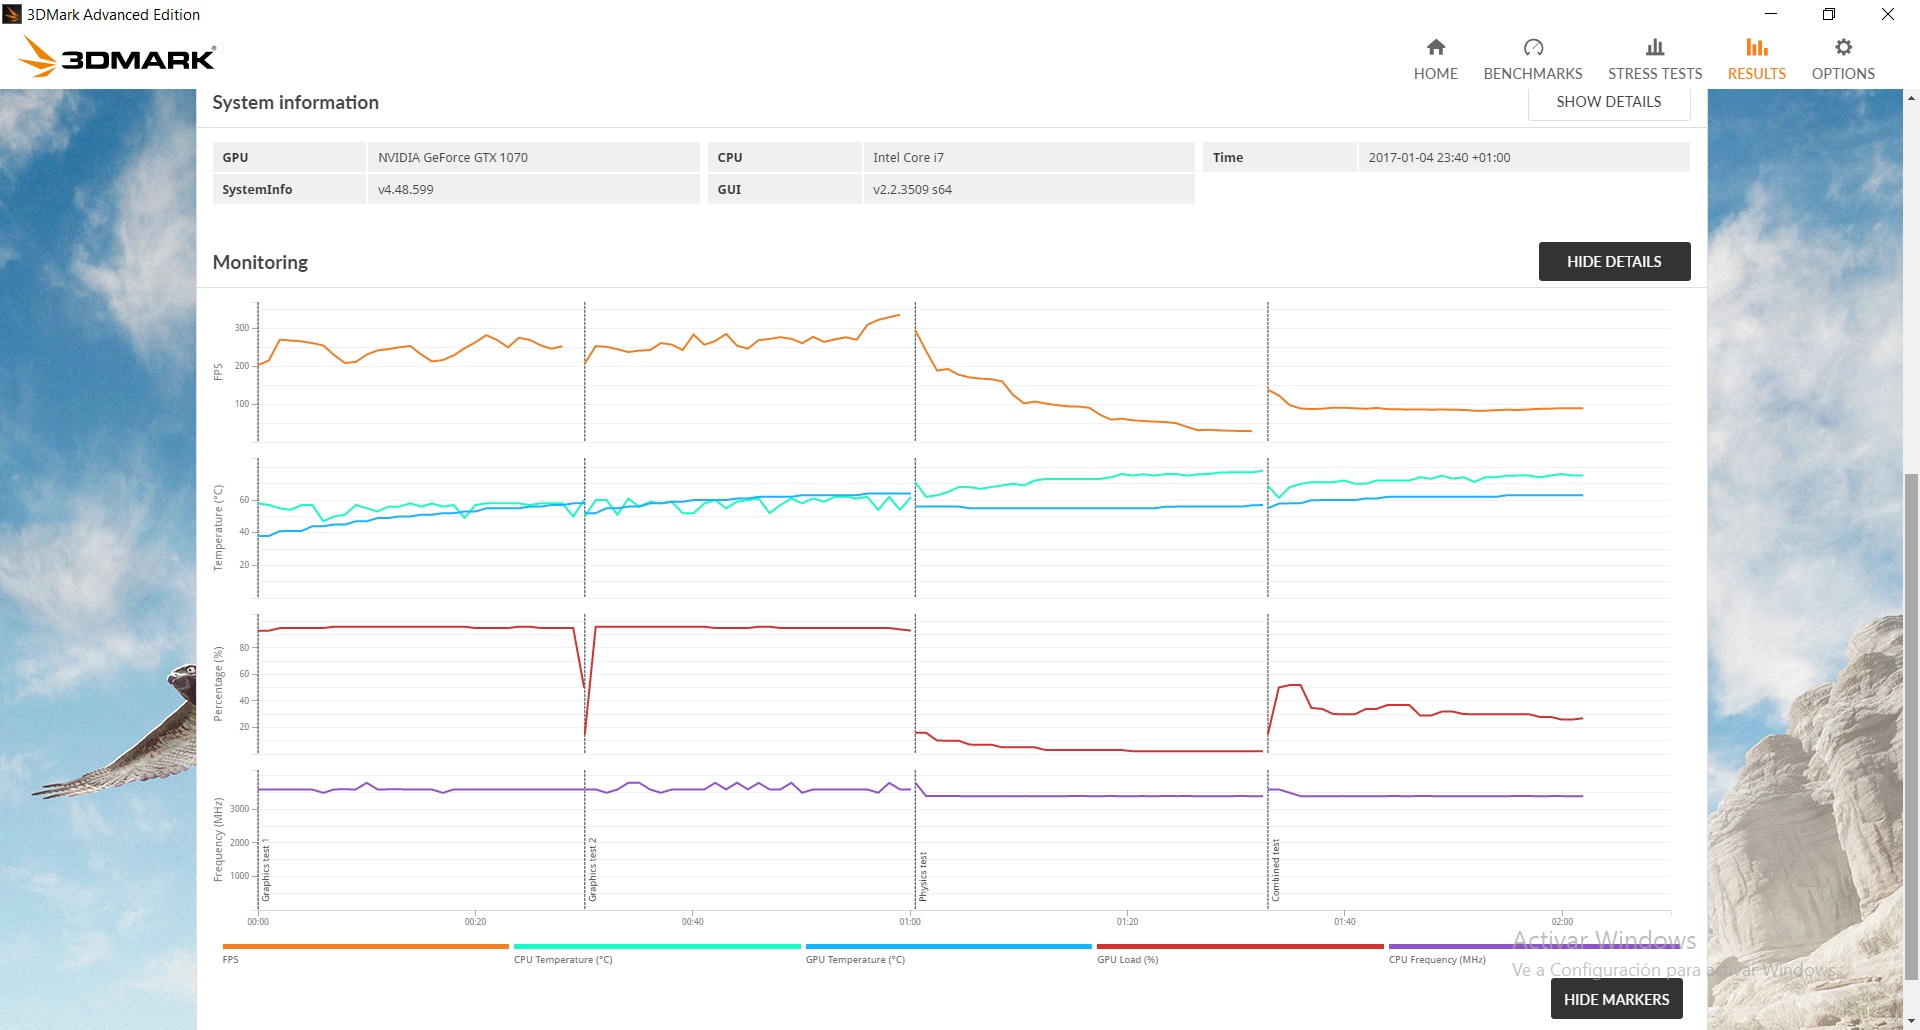The width and height of the screenshot is (1920, 1030).
Task: Select the OPTIONS tab label
Action: 1843,74
